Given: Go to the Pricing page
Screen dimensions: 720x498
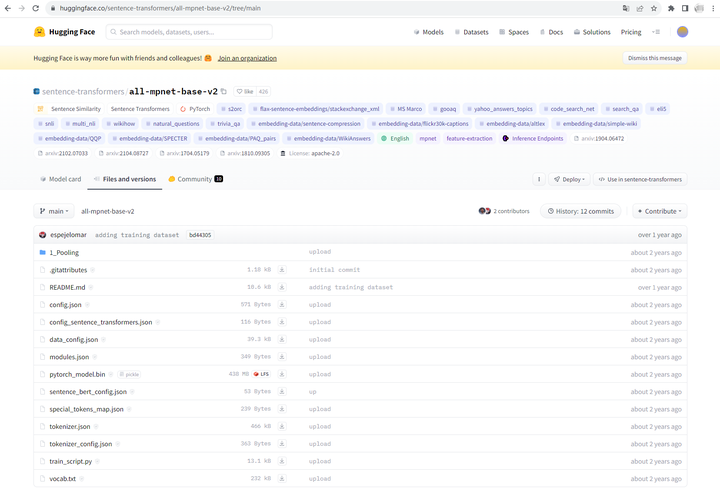Looking at the screenshot, I should 631,32.
